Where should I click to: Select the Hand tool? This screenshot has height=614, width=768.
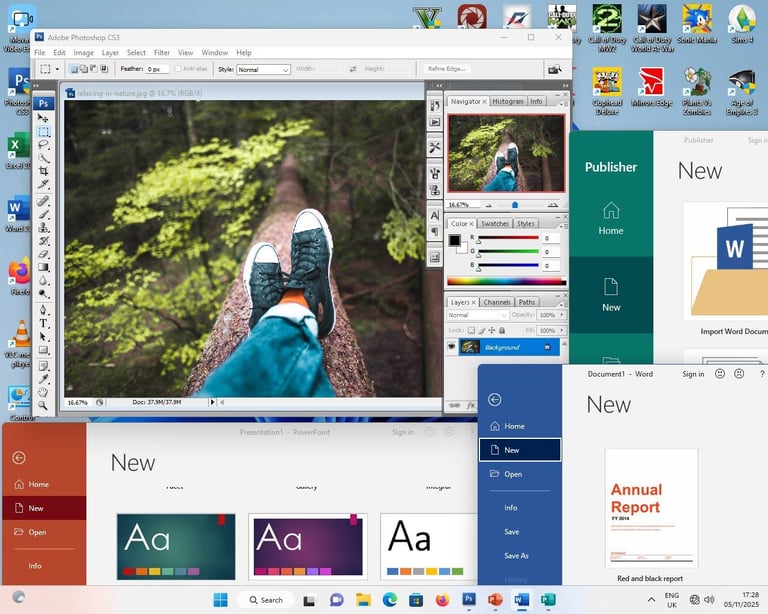43,392
